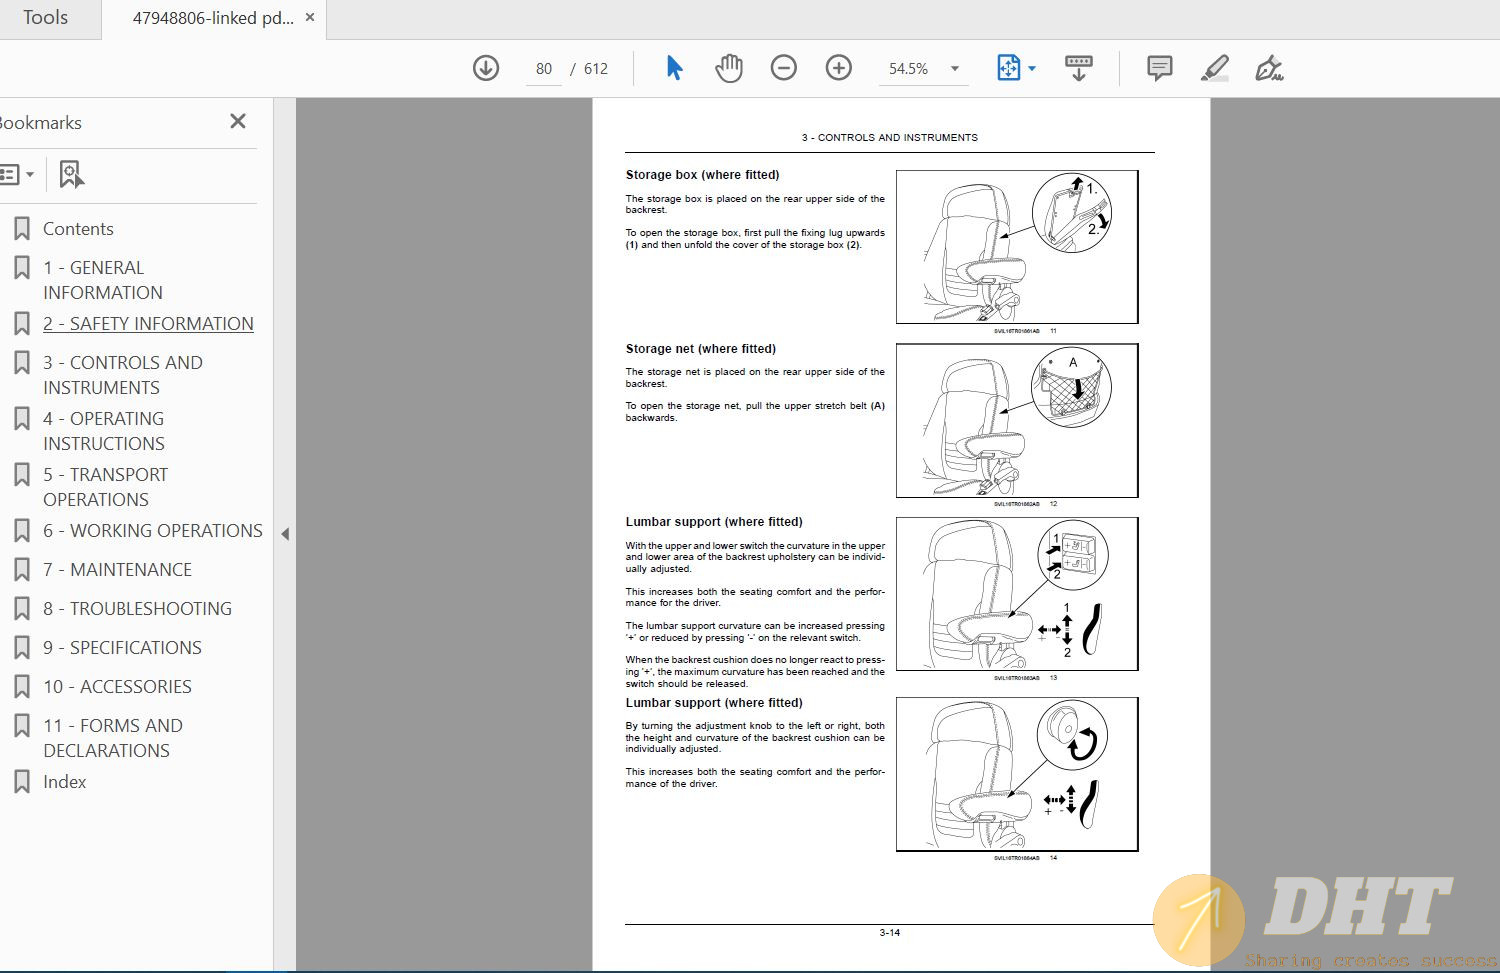Go to 2 - SAFETY INFORMATION bookmark
Screen dimensions: 1500x973
[148, 324]
